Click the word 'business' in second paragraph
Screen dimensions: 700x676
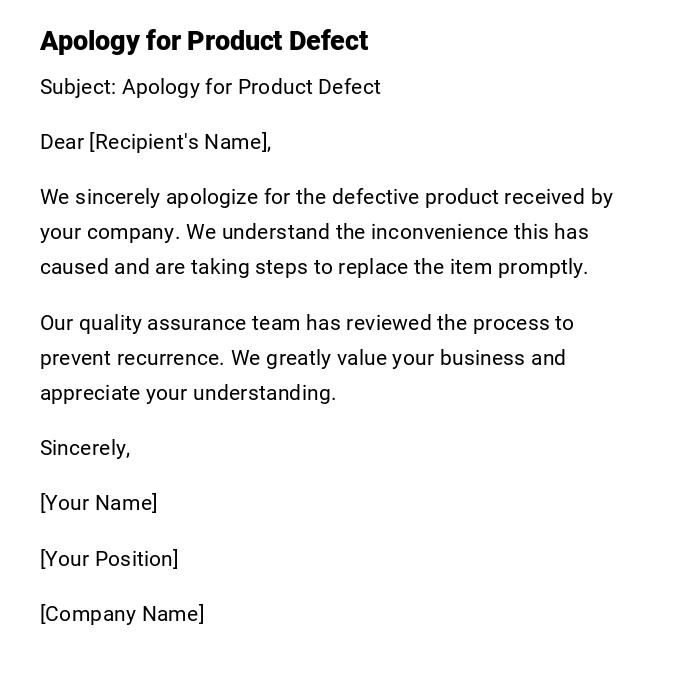coord(482,358)
